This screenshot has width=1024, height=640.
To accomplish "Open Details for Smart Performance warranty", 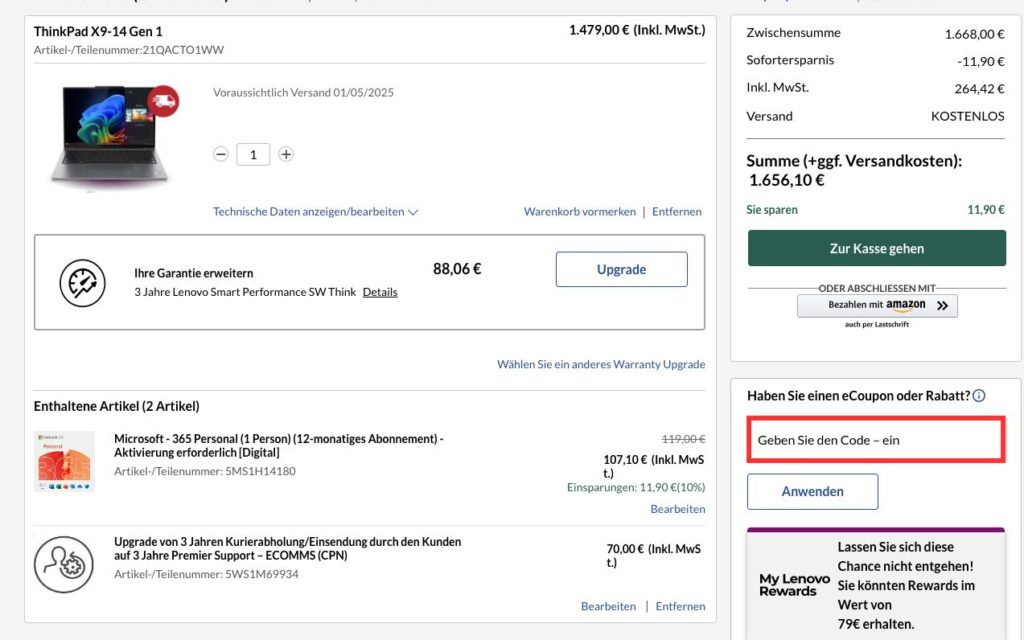I will [380, 292].
